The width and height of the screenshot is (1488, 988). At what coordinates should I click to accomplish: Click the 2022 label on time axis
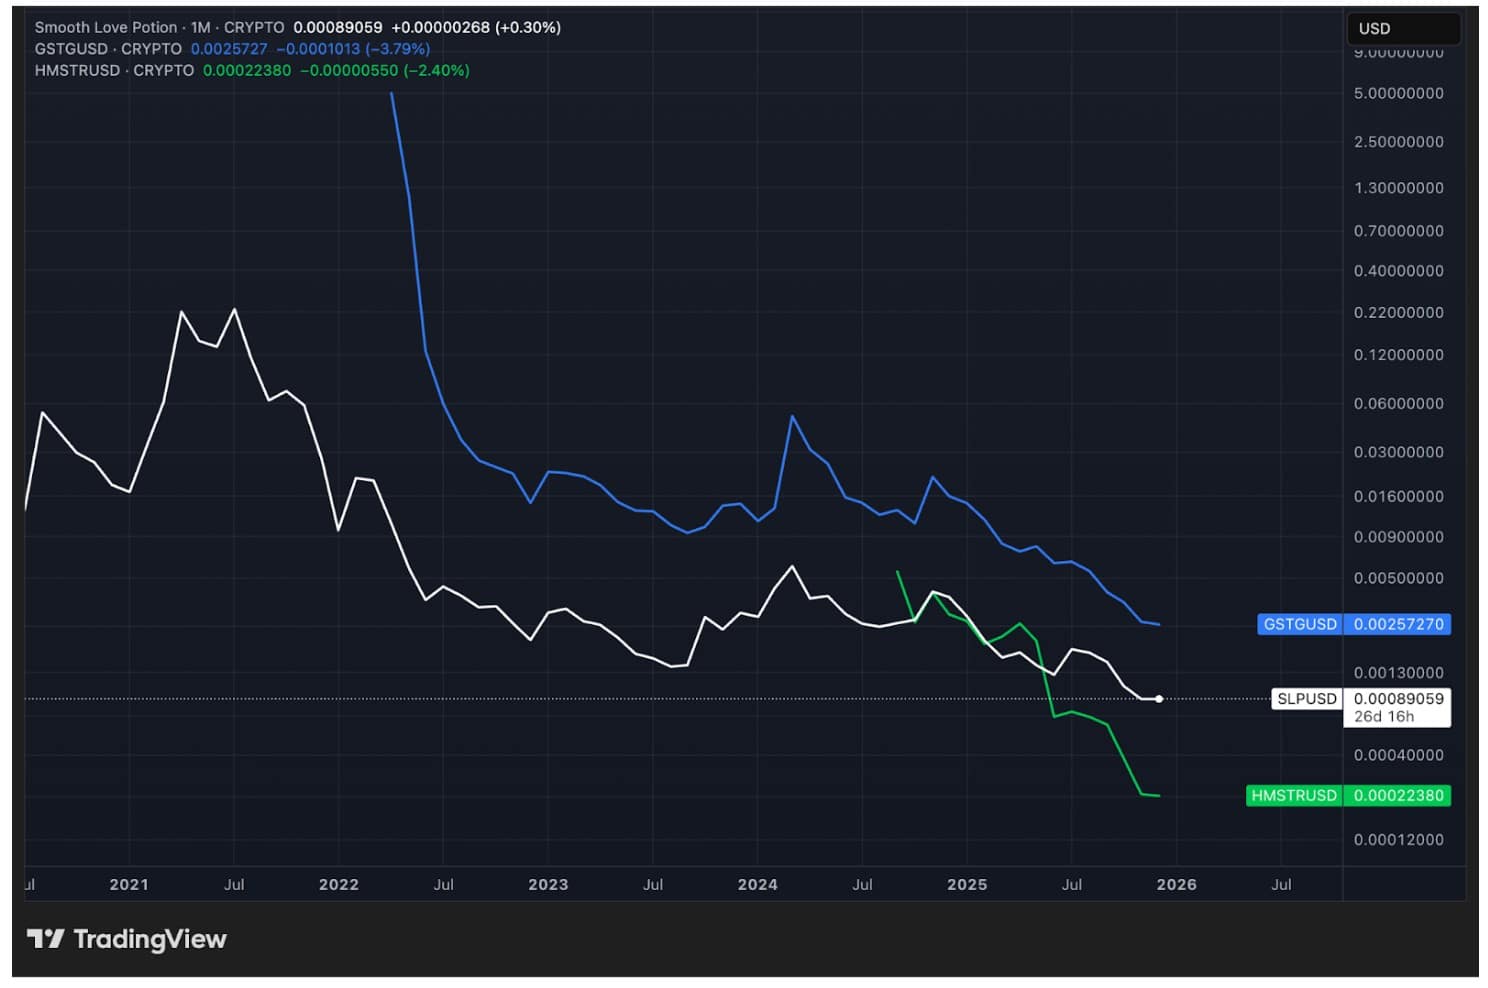click(339, 885)
